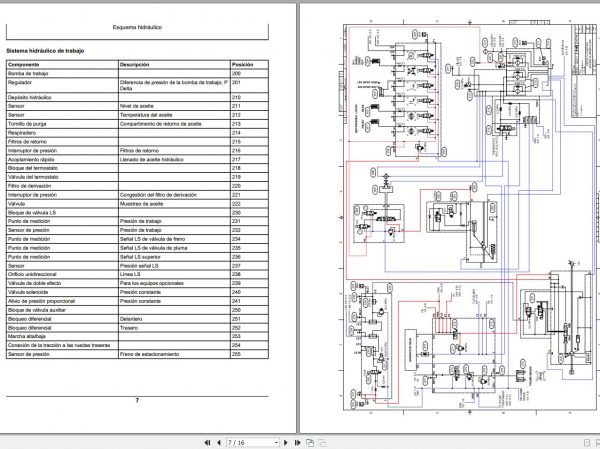Click the 'Delantero' description

pyautogui.click(x=130, y=318)
